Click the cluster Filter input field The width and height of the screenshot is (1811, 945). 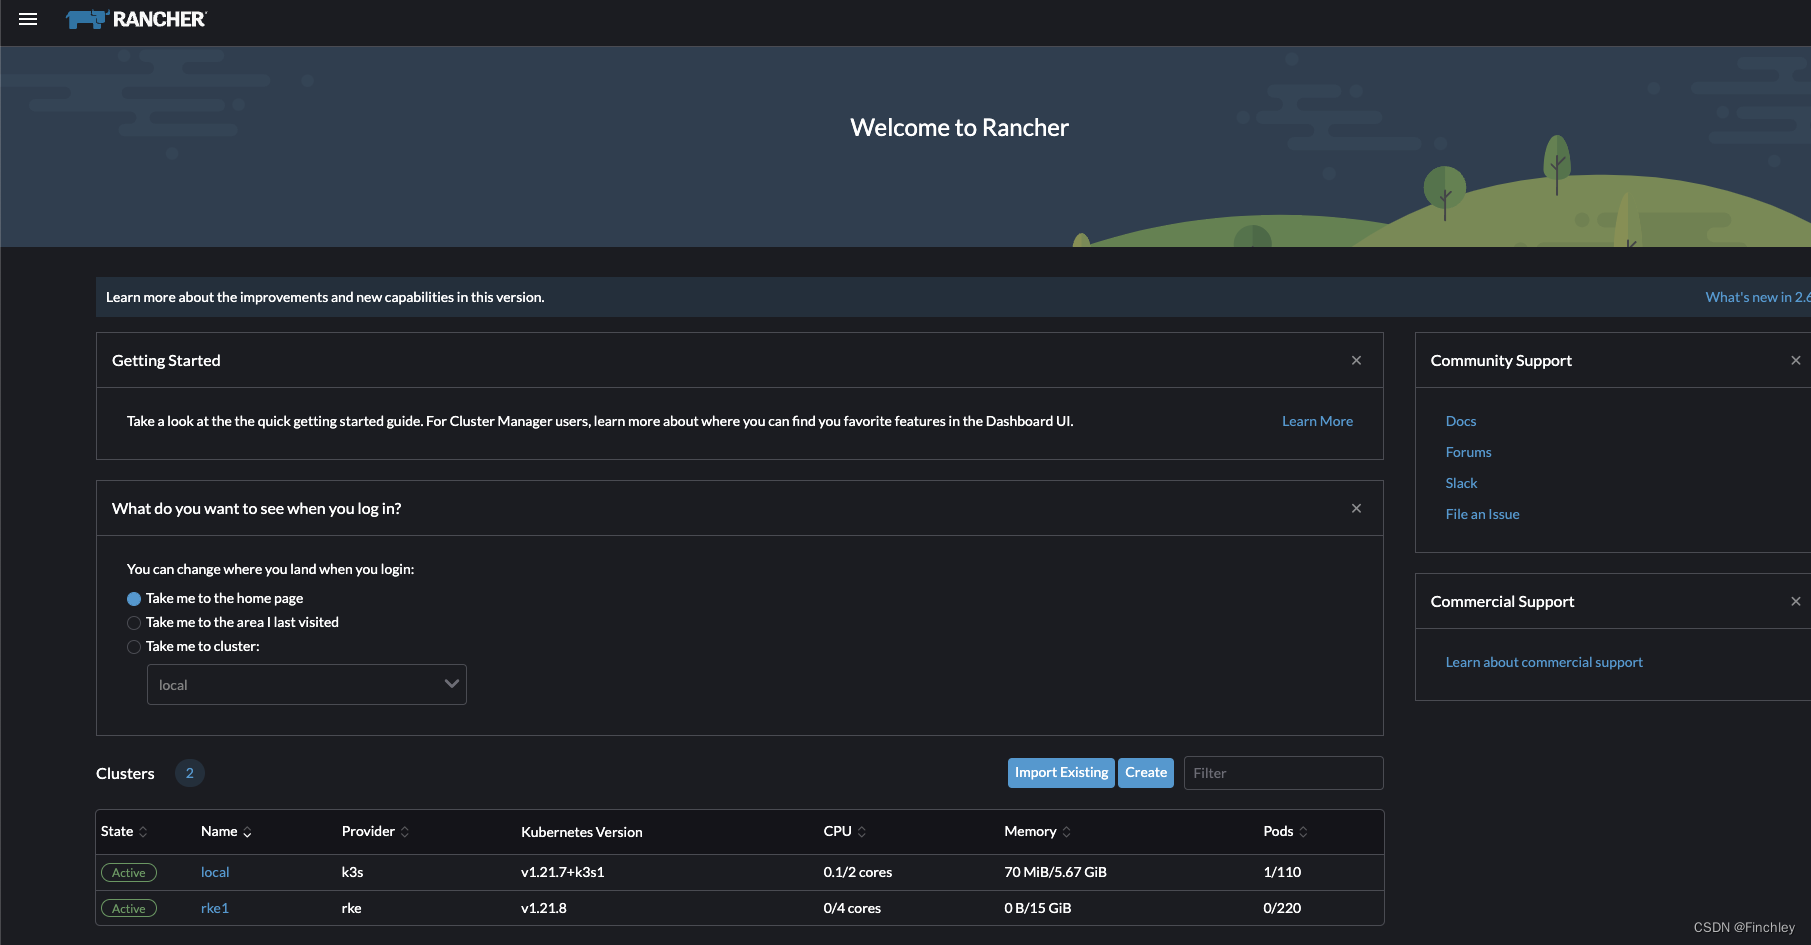pyautogui.click(x=1283, y=772)
